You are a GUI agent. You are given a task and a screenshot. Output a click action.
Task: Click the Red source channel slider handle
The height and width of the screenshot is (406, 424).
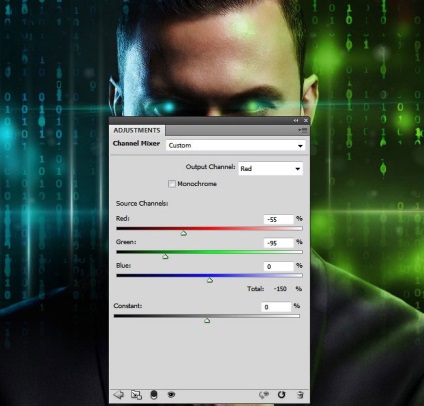point(184,233)
